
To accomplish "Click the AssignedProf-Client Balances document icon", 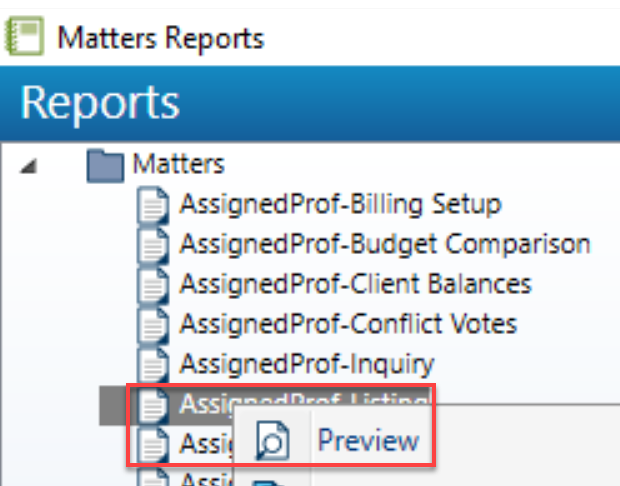I will tap(153, 285).
